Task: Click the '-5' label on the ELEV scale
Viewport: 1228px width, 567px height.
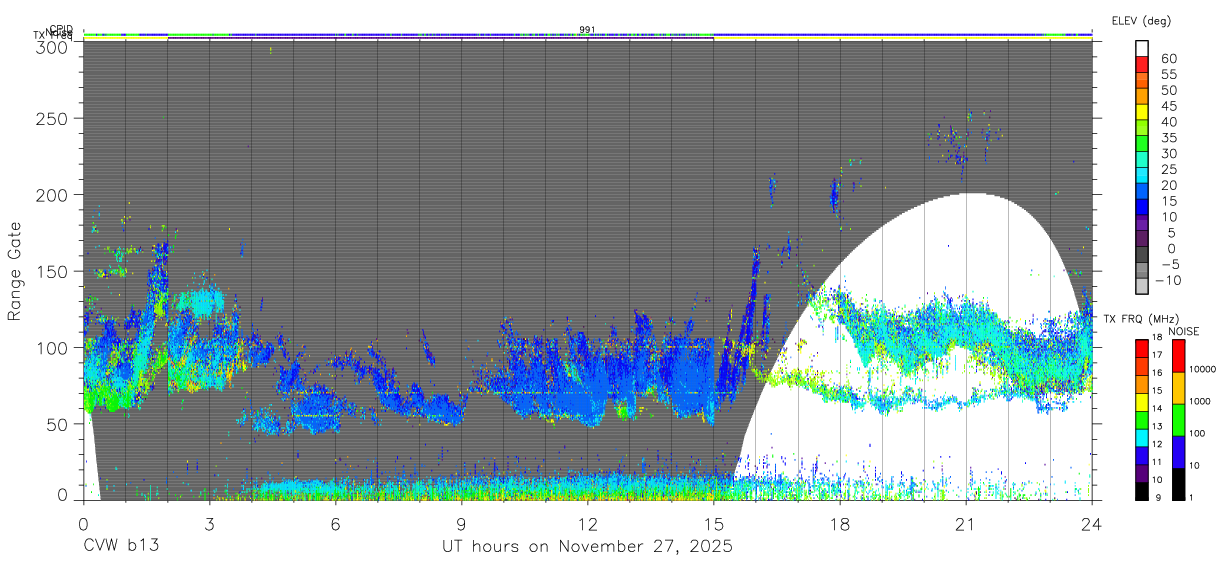Action: click(1169, 264)
